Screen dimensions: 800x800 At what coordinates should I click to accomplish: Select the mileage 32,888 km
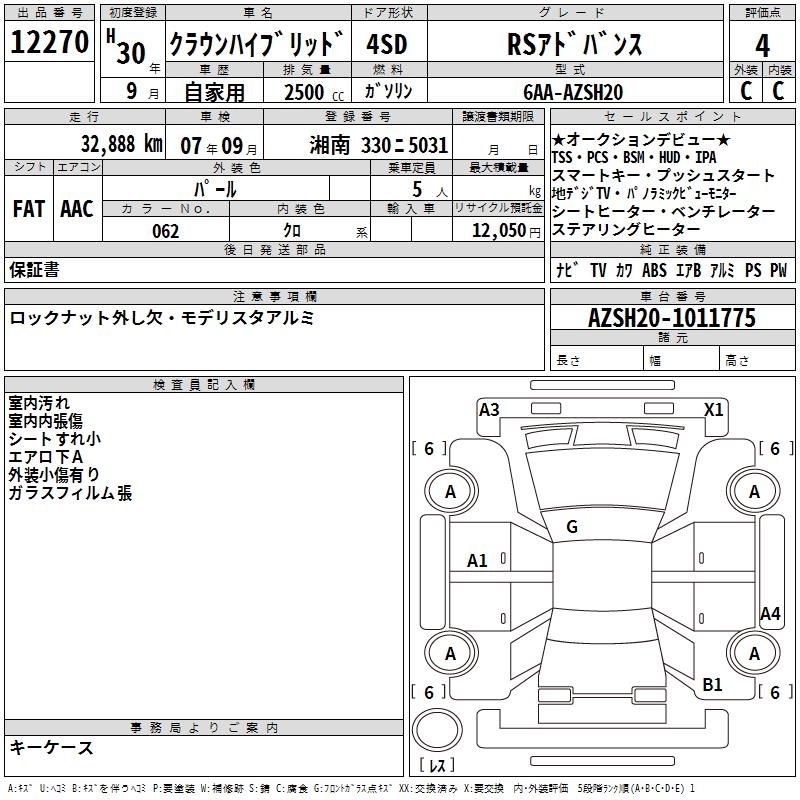click(122, 144)
